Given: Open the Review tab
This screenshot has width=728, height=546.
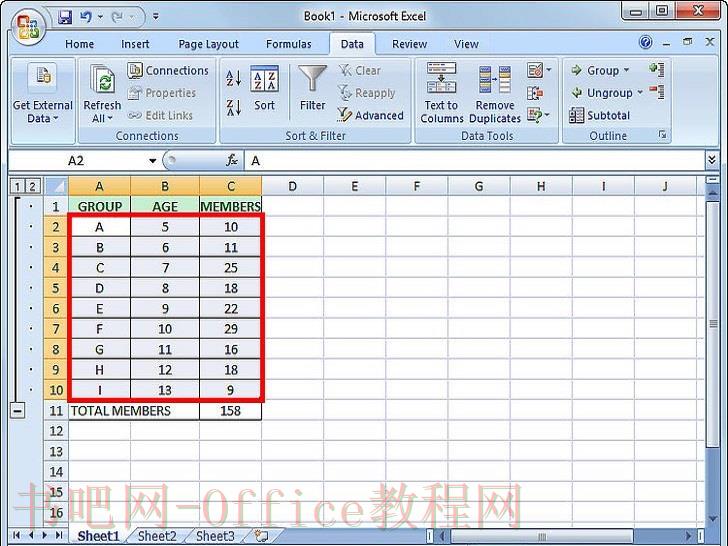Looking at the screenshot, I should tap(409, 44).
